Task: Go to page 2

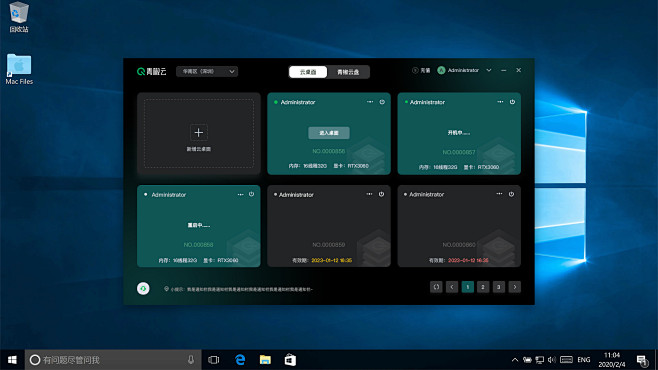Action: click(483, 287)
